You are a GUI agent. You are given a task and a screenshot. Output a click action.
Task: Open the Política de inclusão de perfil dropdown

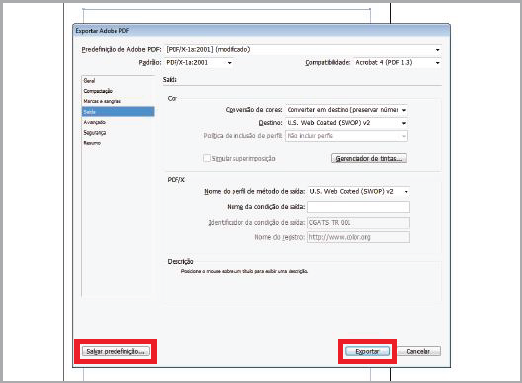tap(346, 136)
